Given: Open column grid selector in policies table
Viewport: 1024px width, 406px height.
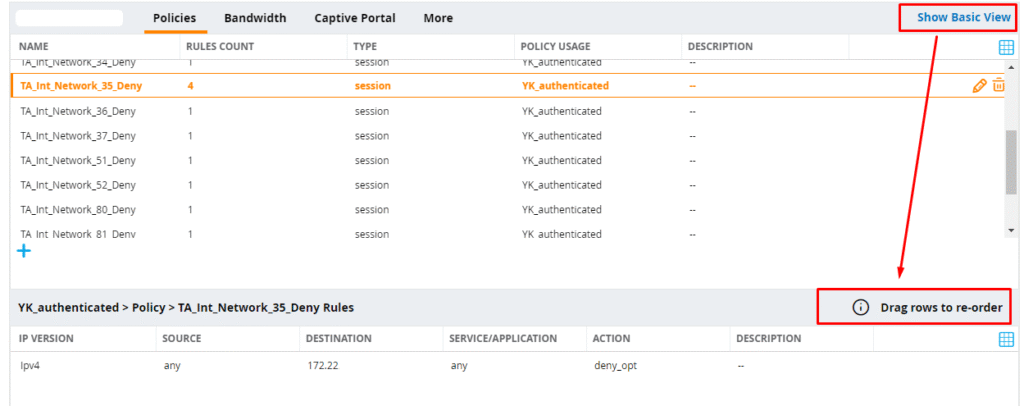Looking at the screenshot, I should pyautogui.click(x=1006, y=47).
